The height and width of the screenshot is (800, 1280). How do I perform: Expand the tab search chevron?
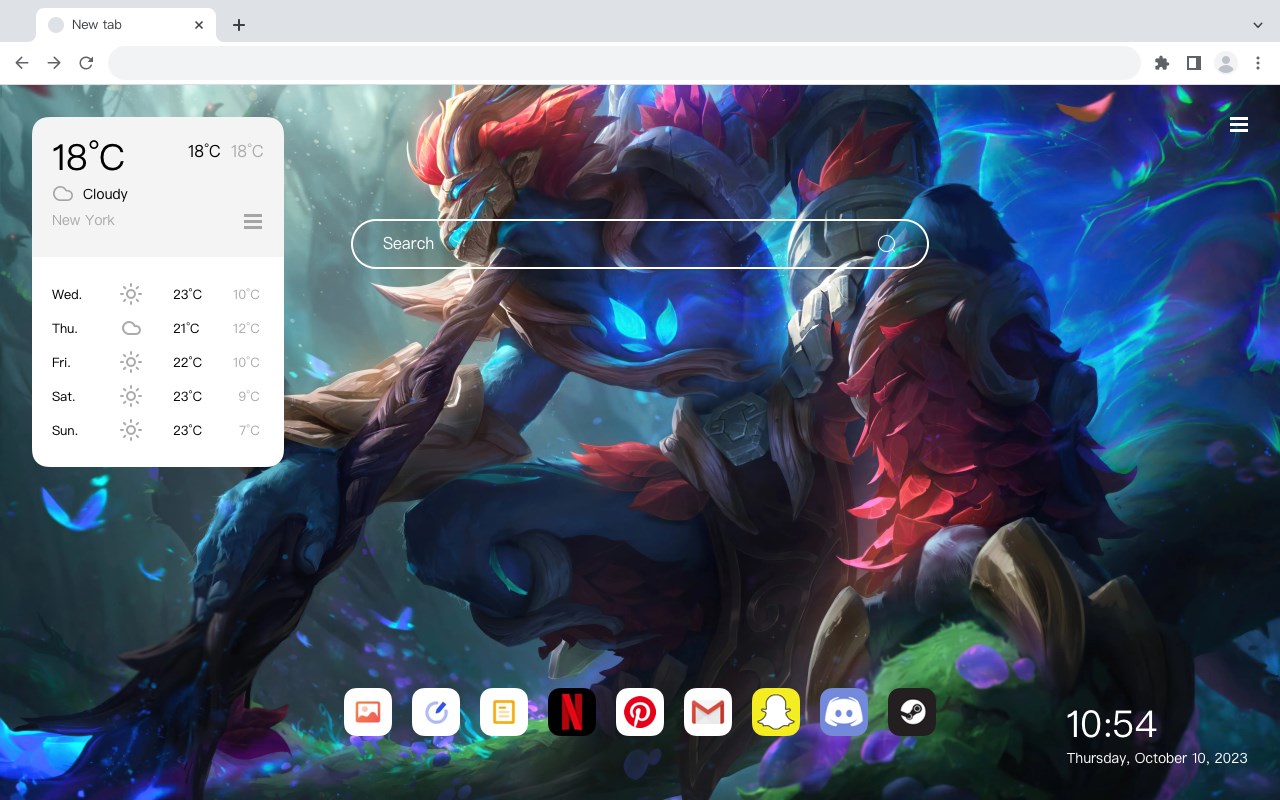[1258, 25]
